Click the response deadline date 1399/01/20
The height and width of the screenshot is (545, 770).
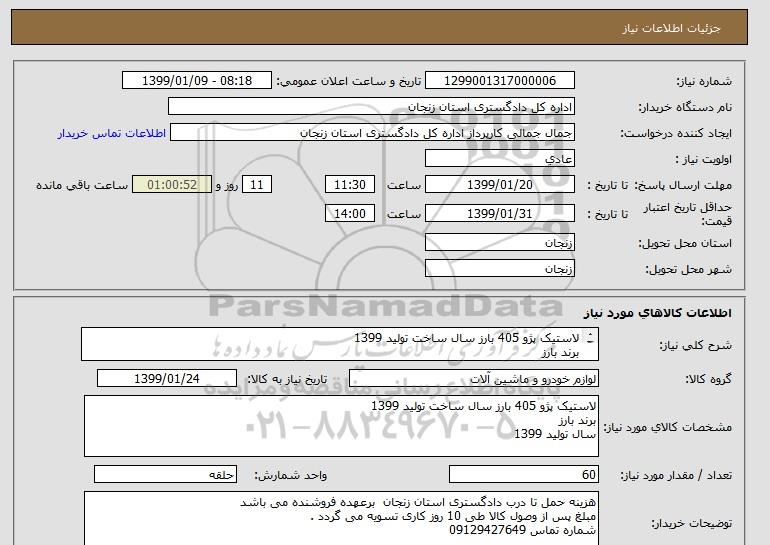click(499, 185)
